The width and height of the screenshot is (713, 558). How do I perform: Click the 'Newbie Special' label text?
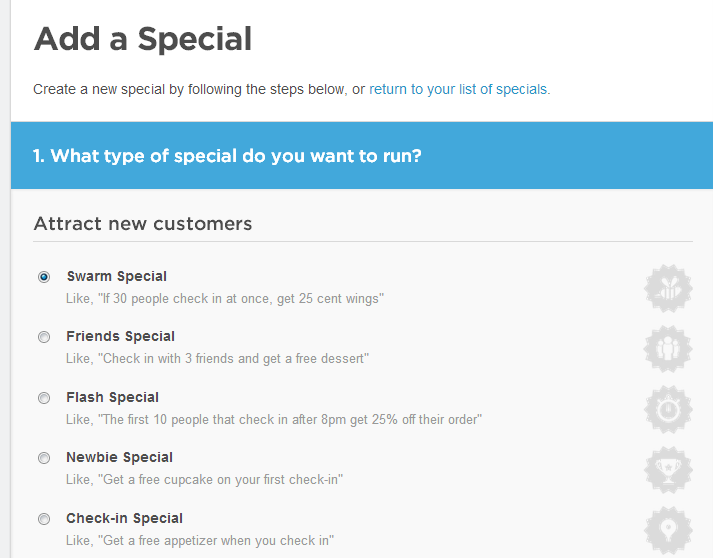tap(119, 457)
